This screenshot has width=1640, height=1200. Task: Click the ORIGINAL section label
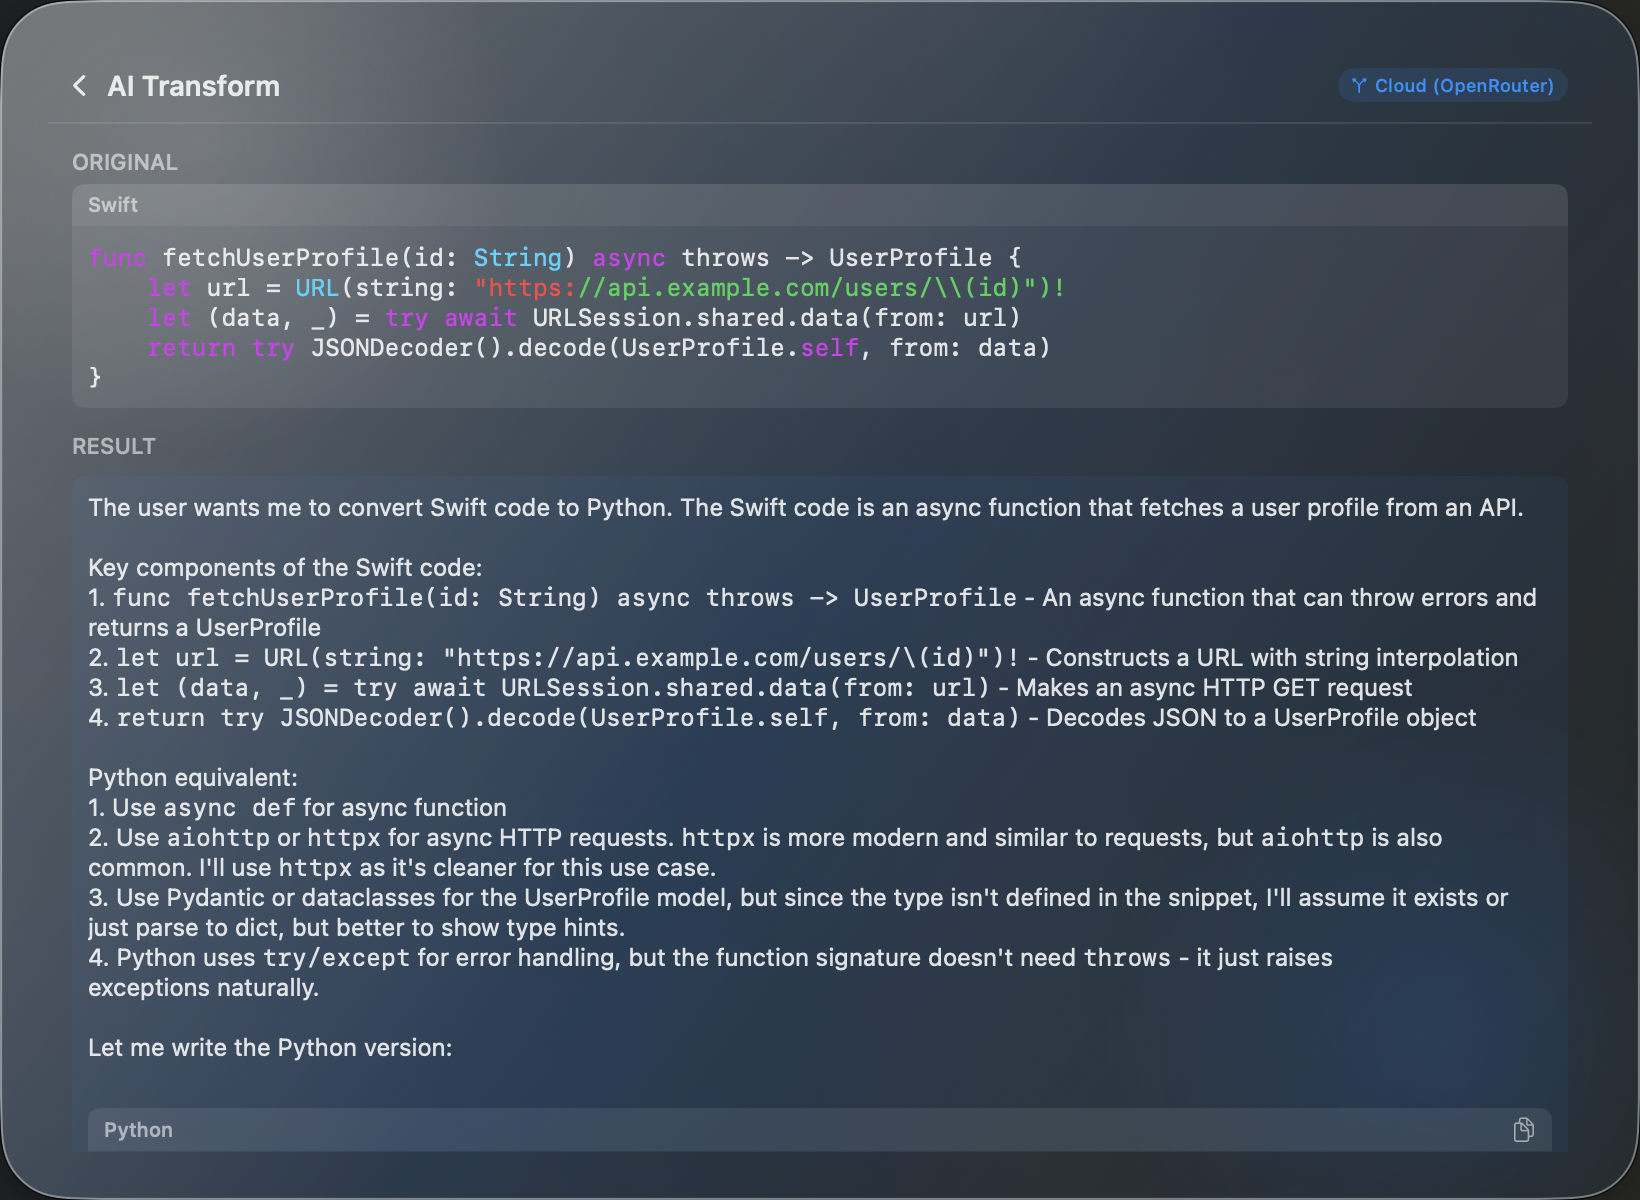pos(125,162)
